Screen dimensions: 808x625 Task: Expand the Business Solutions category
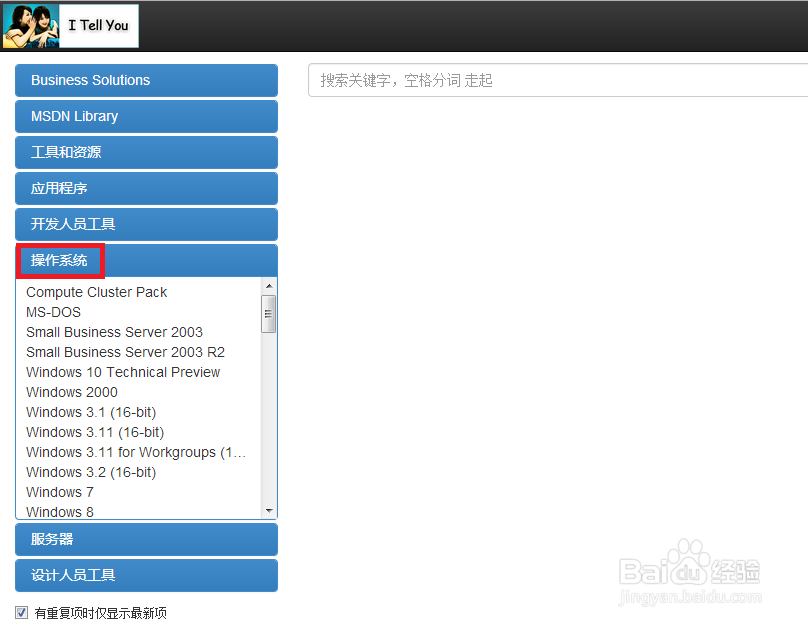pyautogui.click(x=146, y=80)
